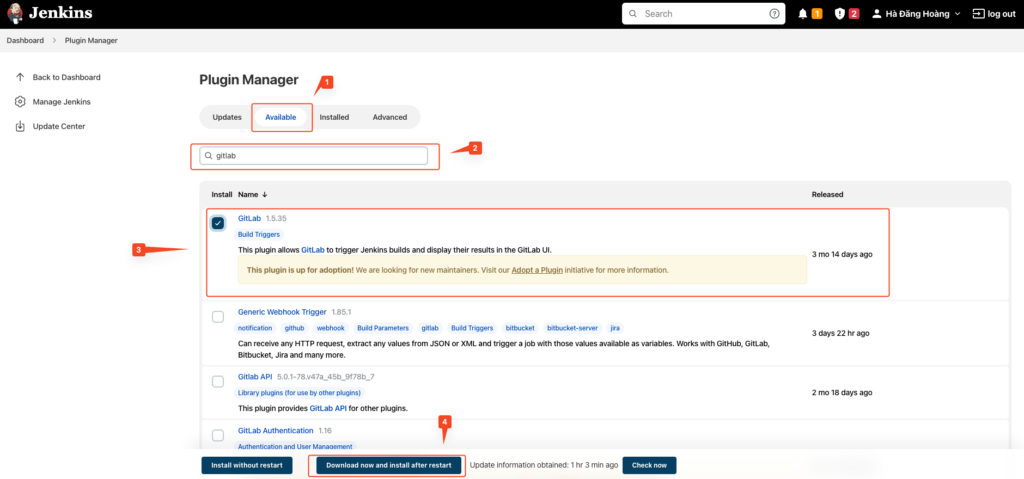Click the '3 mo 14 days ago' release date
This screenshot has height=479, width=1024.
point(842,254)
